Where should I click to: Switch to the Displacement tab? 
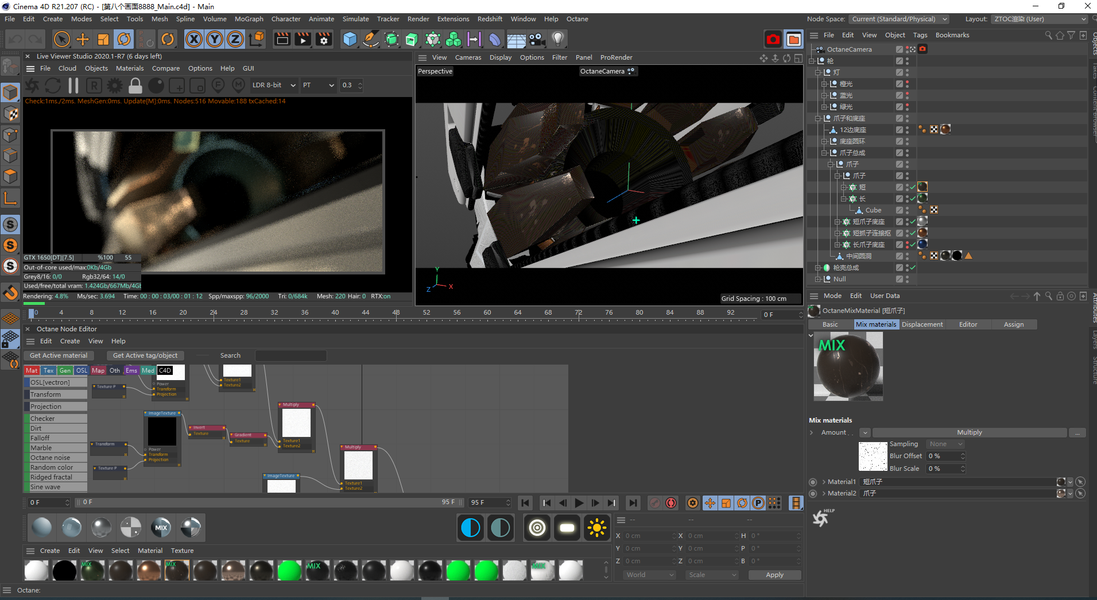point(922,324)
